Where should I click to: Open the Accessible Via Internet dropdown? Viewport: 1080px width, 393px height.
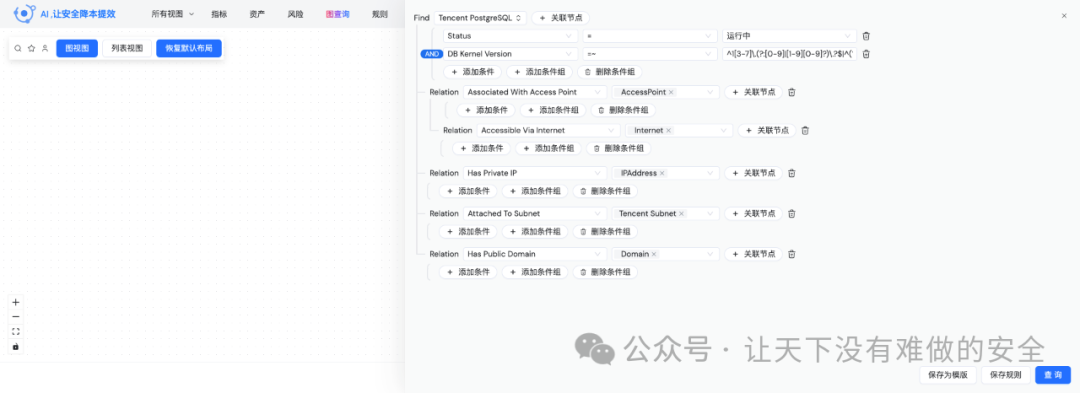(x=548, y=130)
